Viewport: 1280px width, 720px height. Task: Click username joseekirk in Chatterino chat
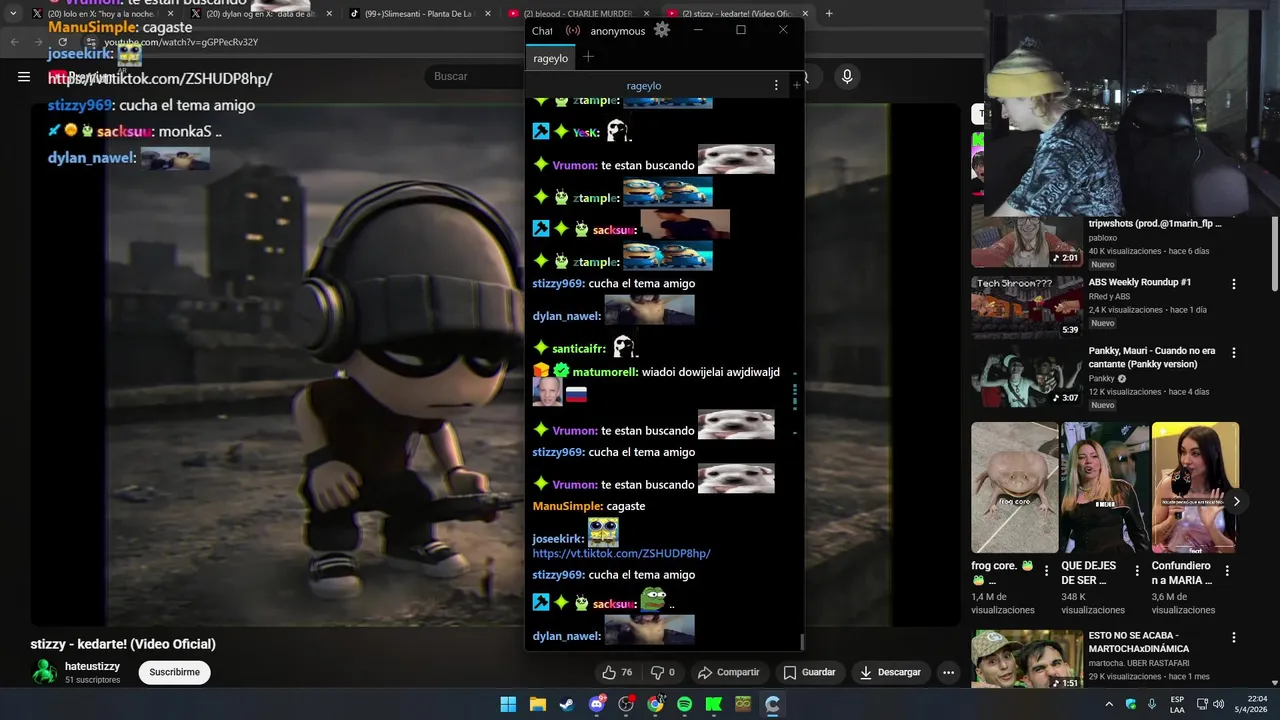pyautogui.click(x=558, y=538)
